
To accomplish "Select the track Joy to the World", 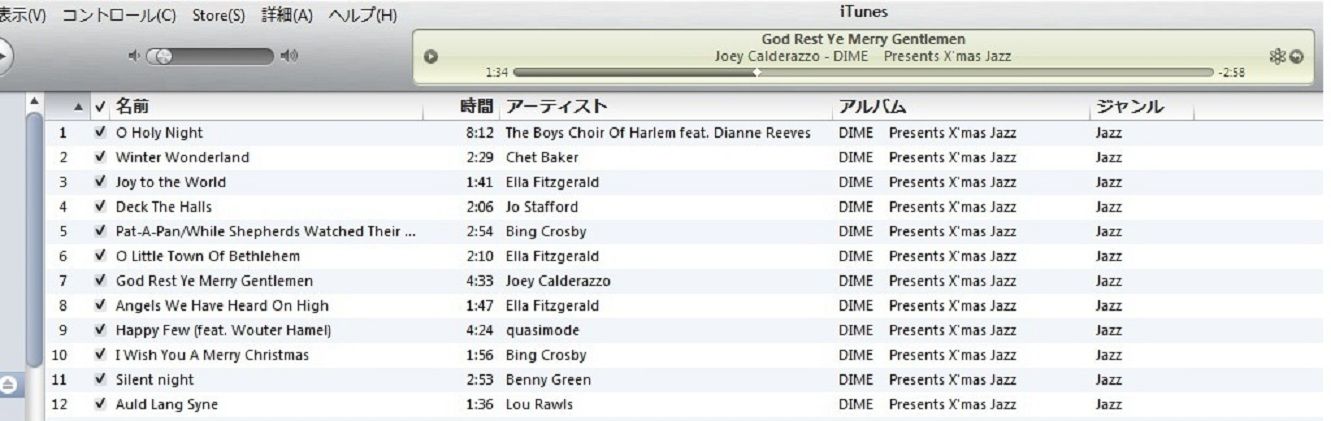I will point(171,182).
